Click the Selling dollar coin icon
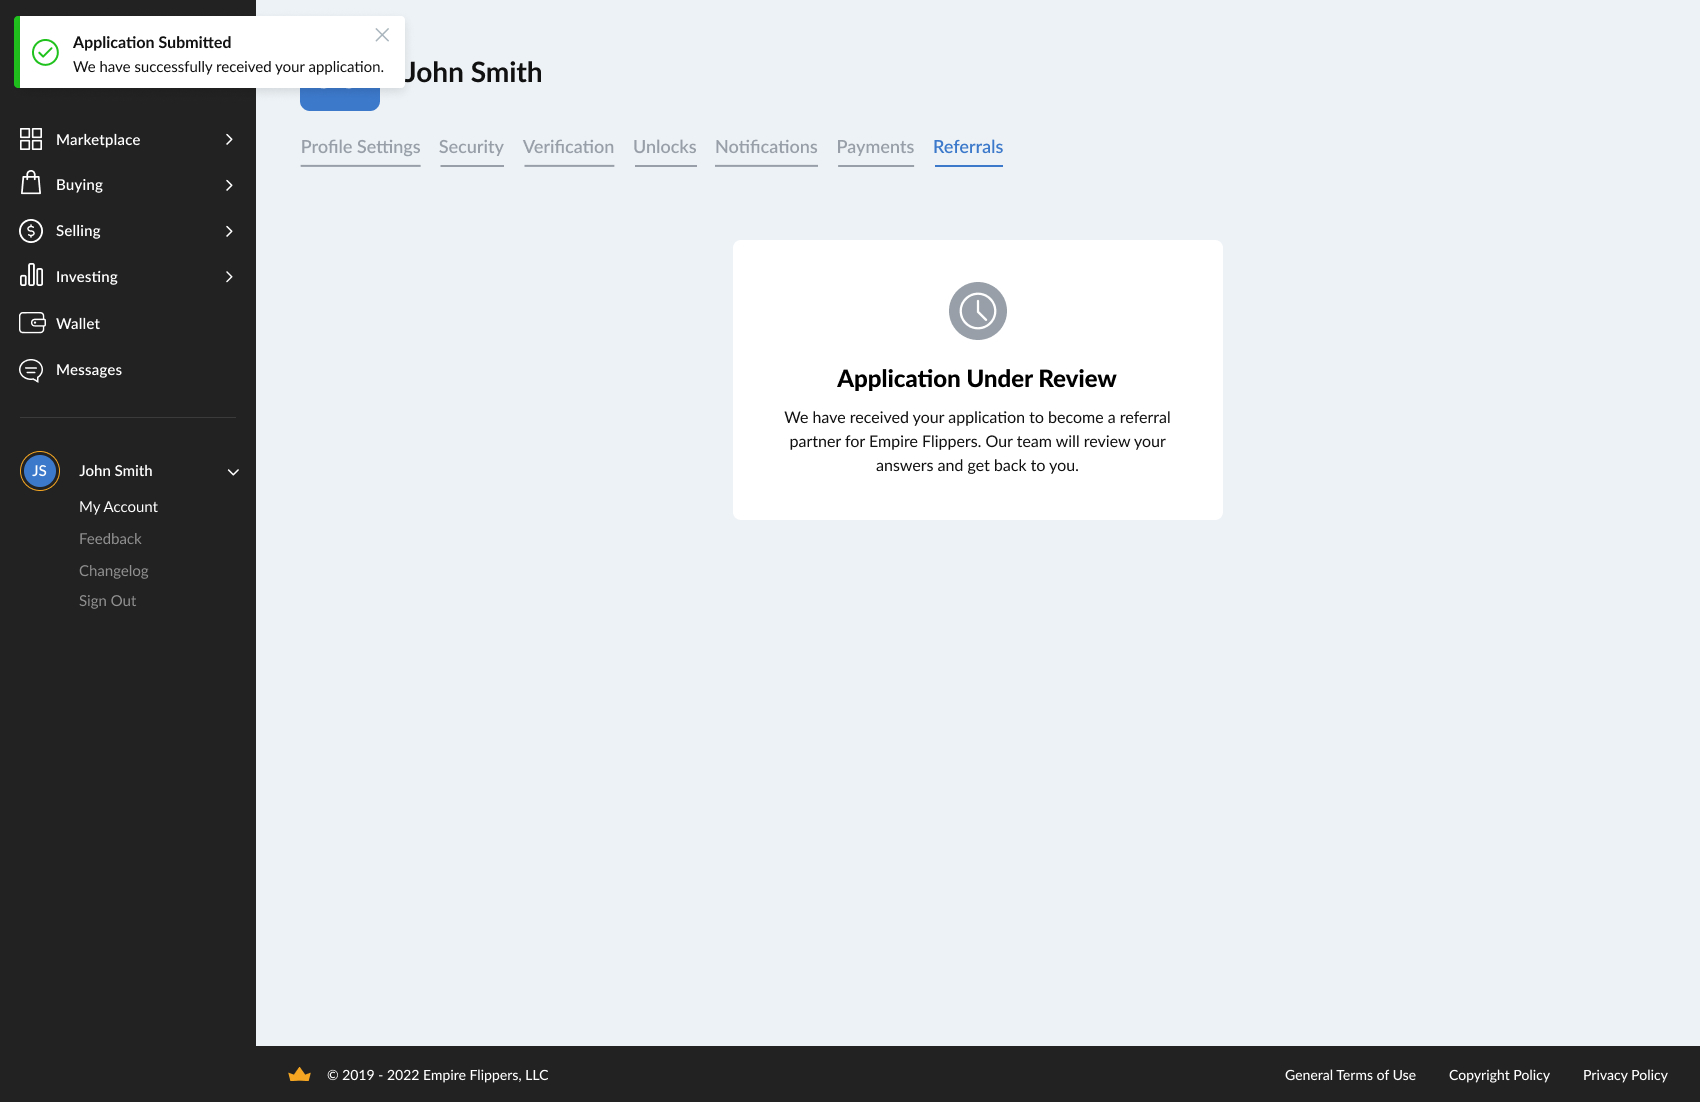The height and width of the screenshot is (1102, 1700). coord(31,231)
